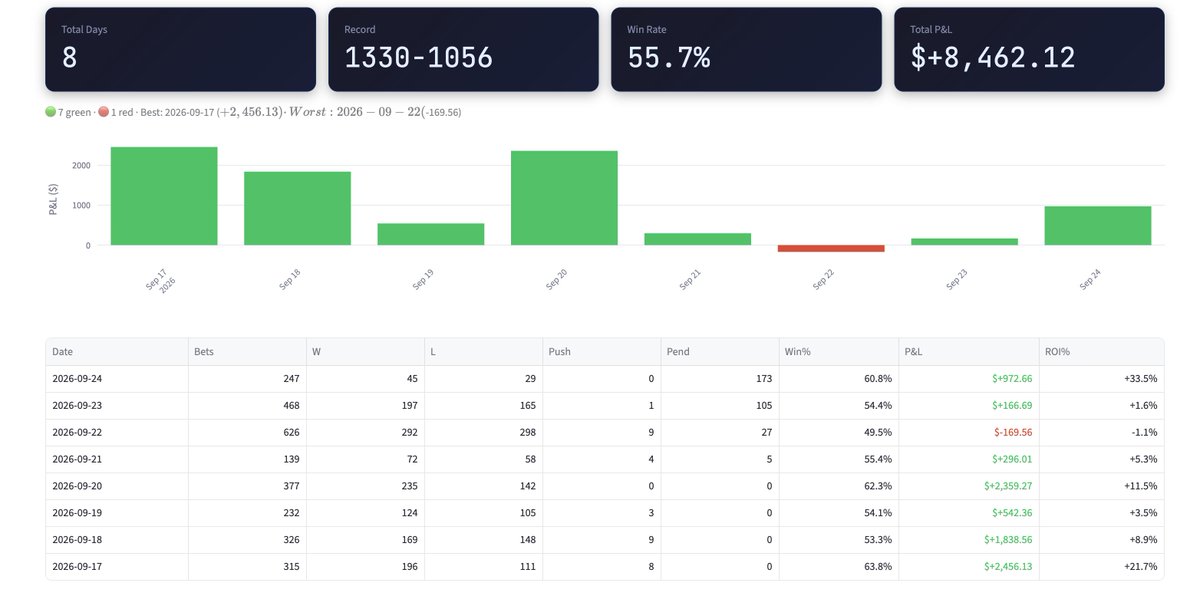This screenshot has height=596, width=1200.
Task: Click the 292 wins cell
Action: click(365, 433)
